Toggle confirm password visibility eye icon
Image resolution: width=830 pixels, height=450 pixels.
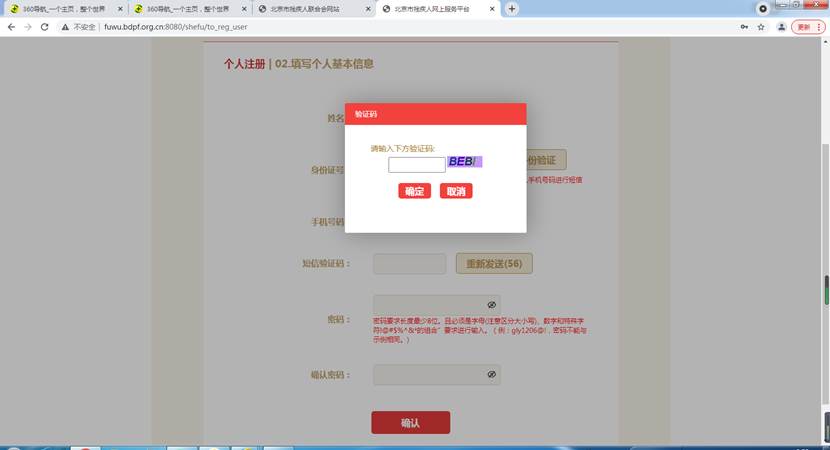pyautogui.click(x=491, y=375)
